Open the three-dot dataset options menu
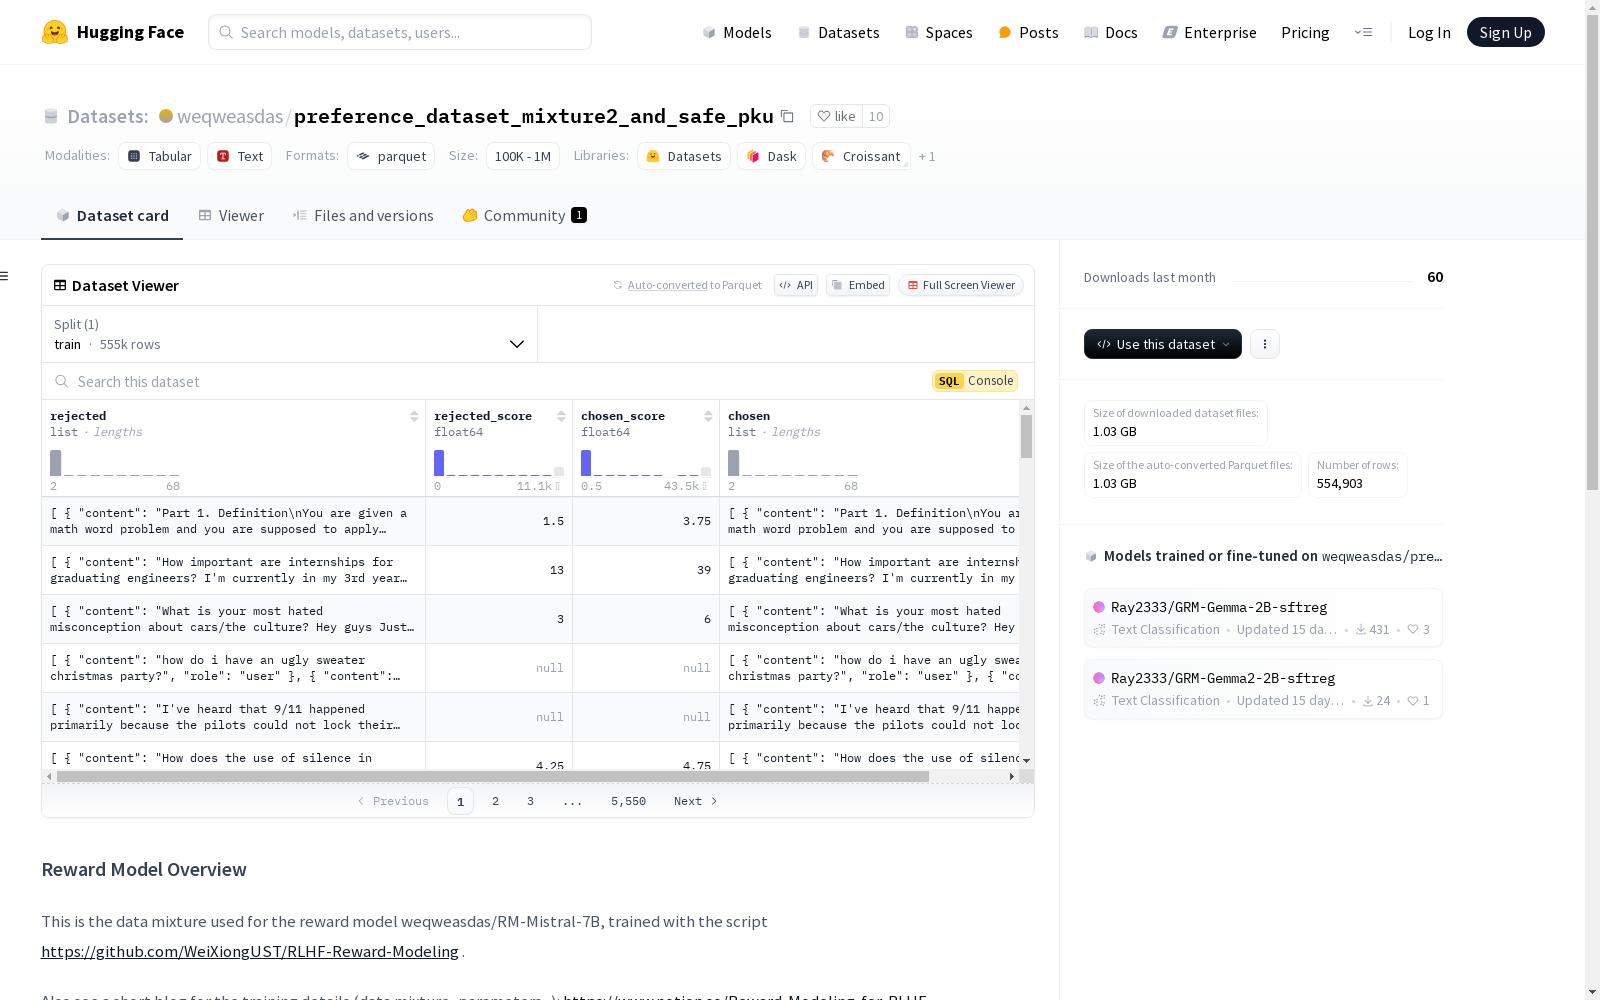This screenshot has height=1000, width=1600. (x=1265, y=344)
